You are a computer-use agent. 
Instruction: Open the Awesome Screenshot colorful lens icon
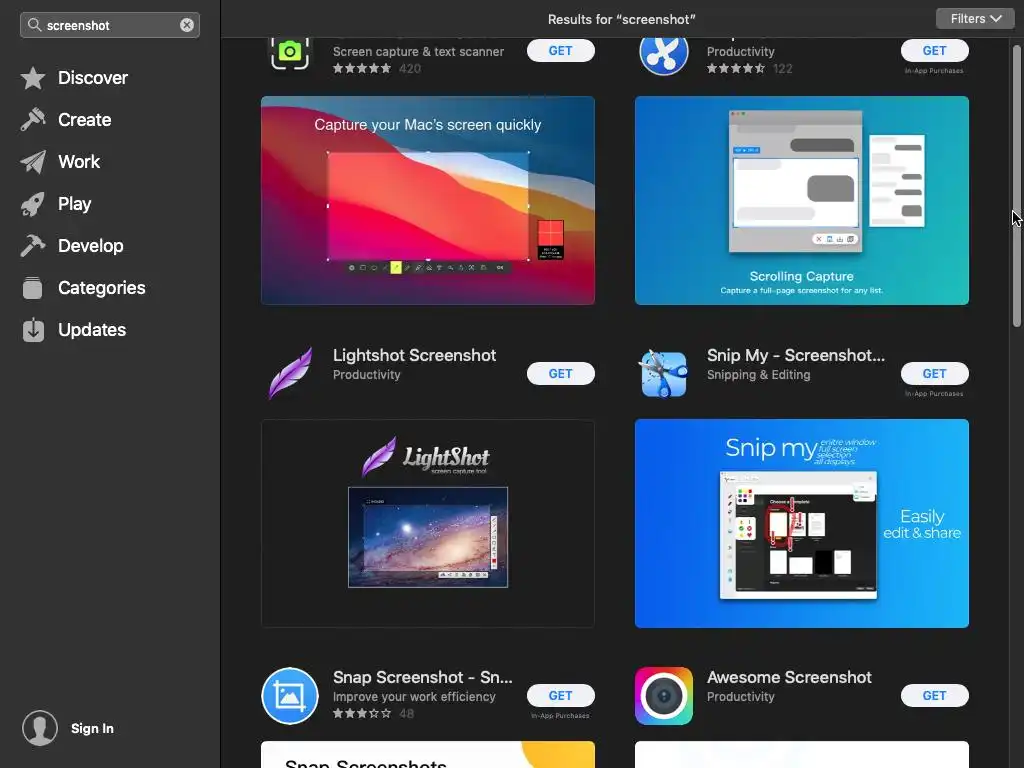pos(664,696)
